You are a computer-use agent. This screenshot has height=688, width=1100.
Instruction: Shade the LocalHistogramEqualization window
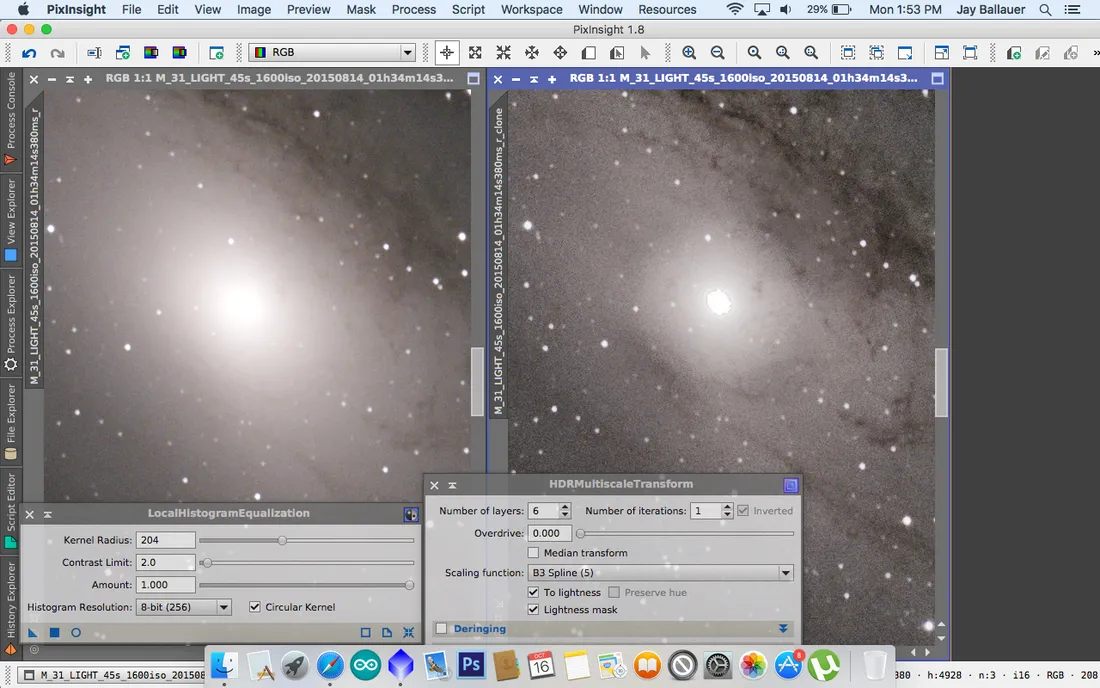click(x=48, y=514)
